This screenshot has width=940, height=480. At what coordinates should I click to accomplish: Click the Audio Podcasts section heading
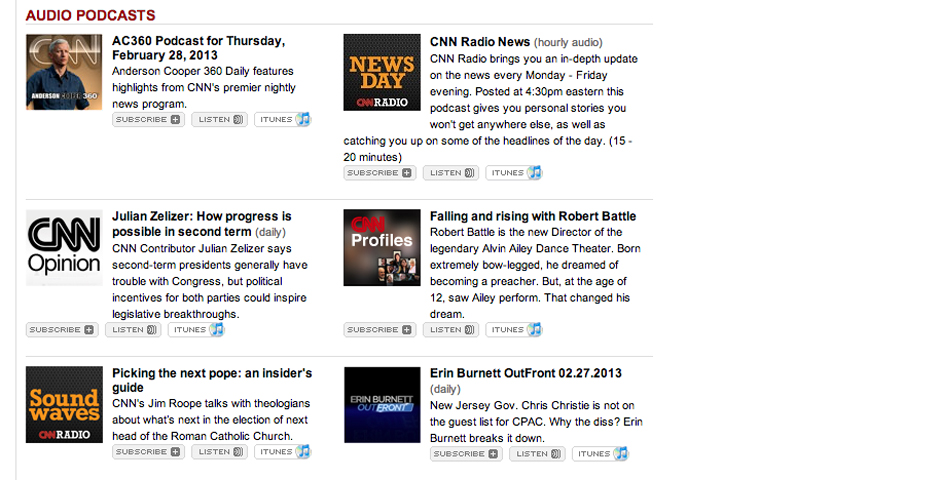click(x=91, y=15)
